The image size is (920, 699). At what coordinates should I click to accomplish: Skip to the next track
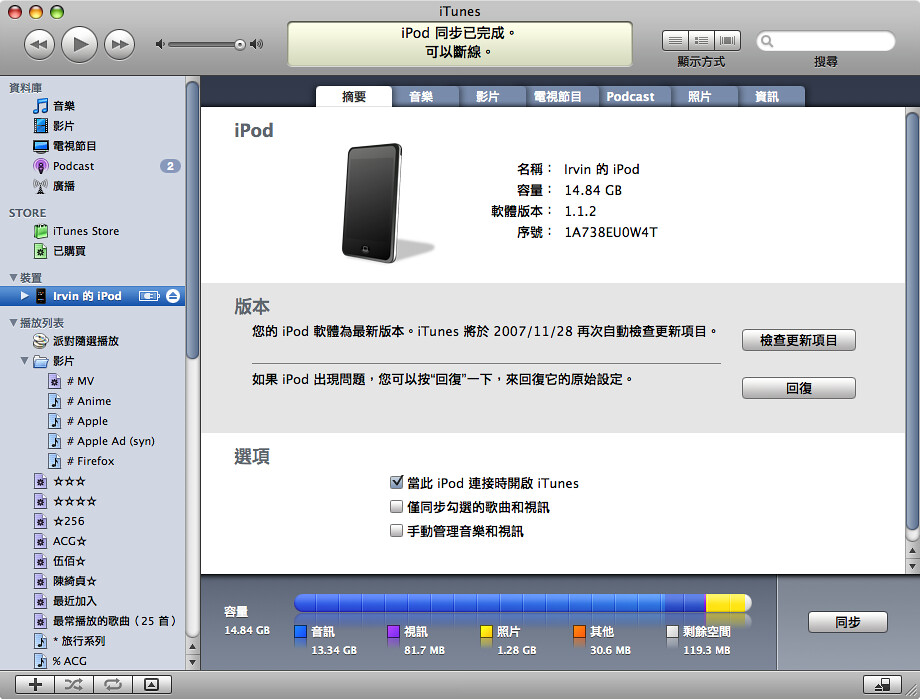119,44
